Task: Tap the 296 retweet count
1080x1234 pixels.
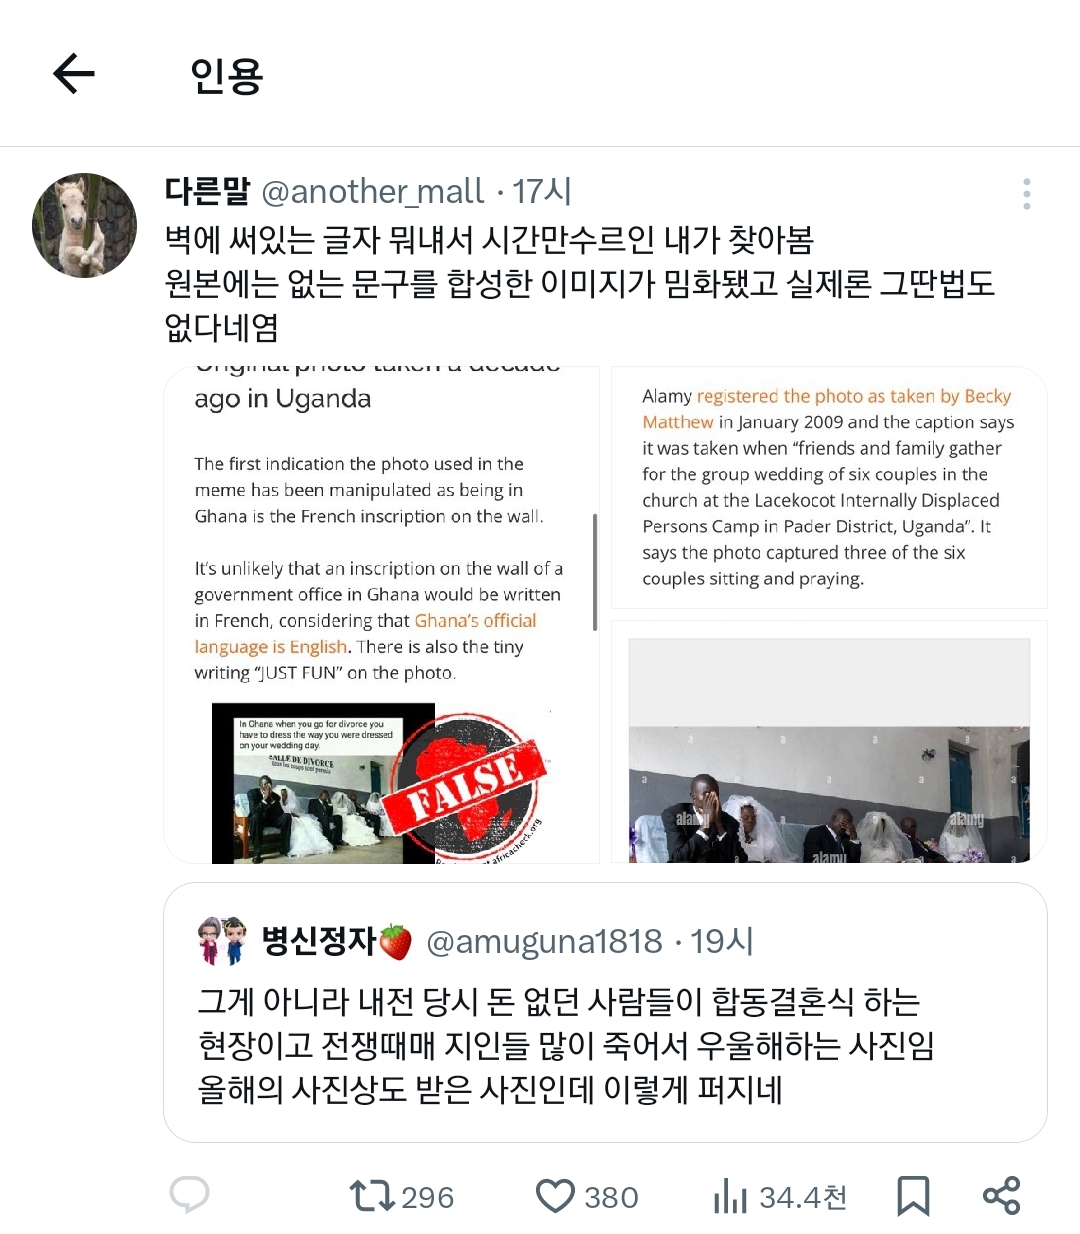Action: tap(427, 1197)
